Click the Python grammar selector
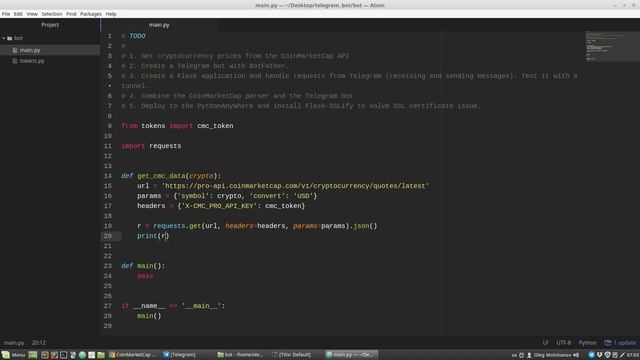Screen dimensions: 640x360 click(587, 343)
